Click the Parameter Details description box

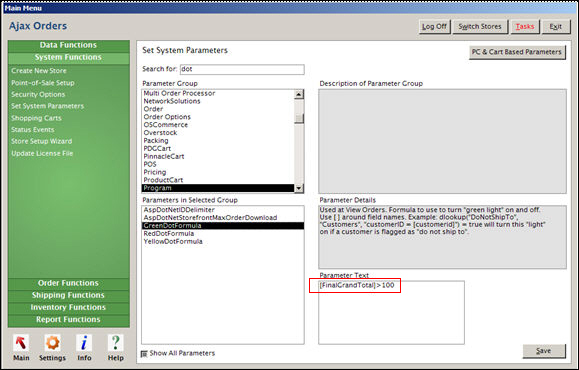point(442,237)
